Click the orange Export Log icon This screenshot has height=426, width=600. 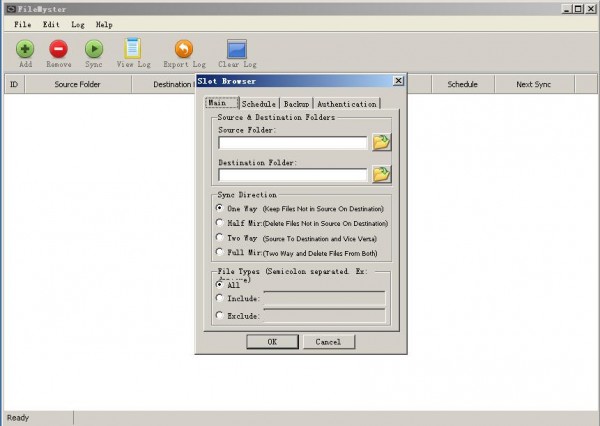(183, 48)
